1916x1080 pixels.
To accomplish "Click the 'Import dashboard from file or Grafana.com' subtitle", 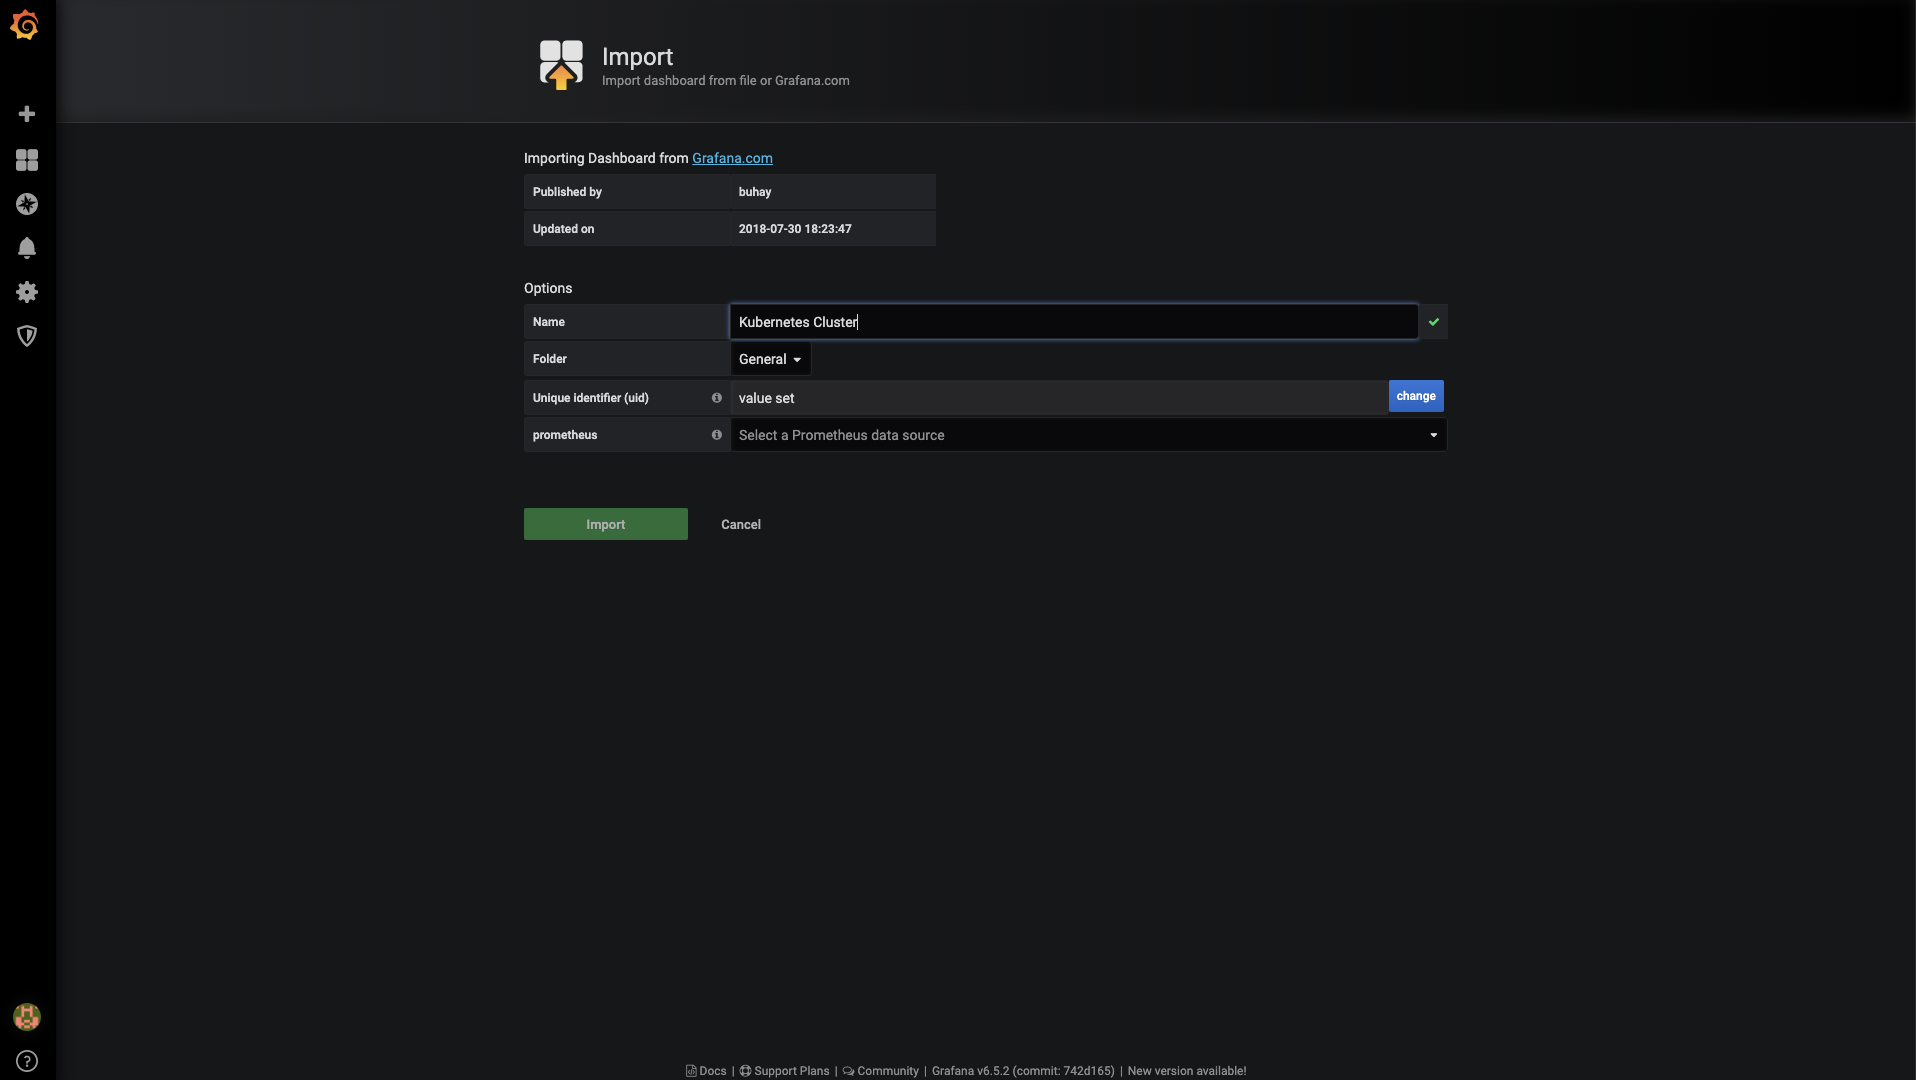I will tap(725, 81).
